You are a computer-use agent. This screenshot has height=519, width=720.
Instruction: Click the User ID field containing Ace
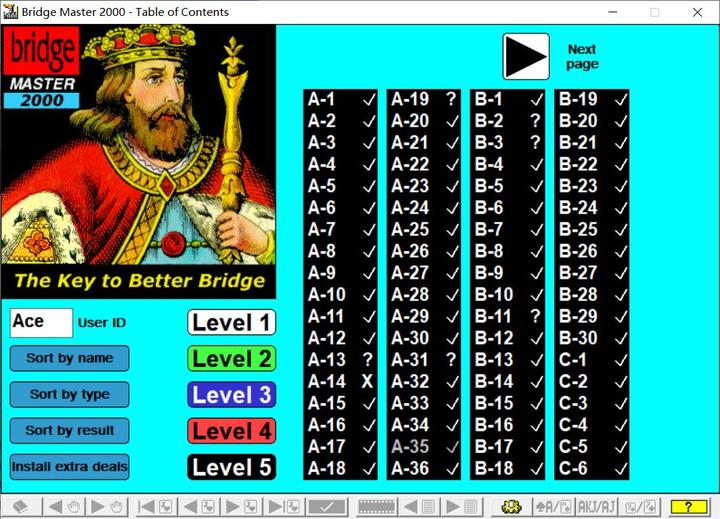[x=41, y=322]
